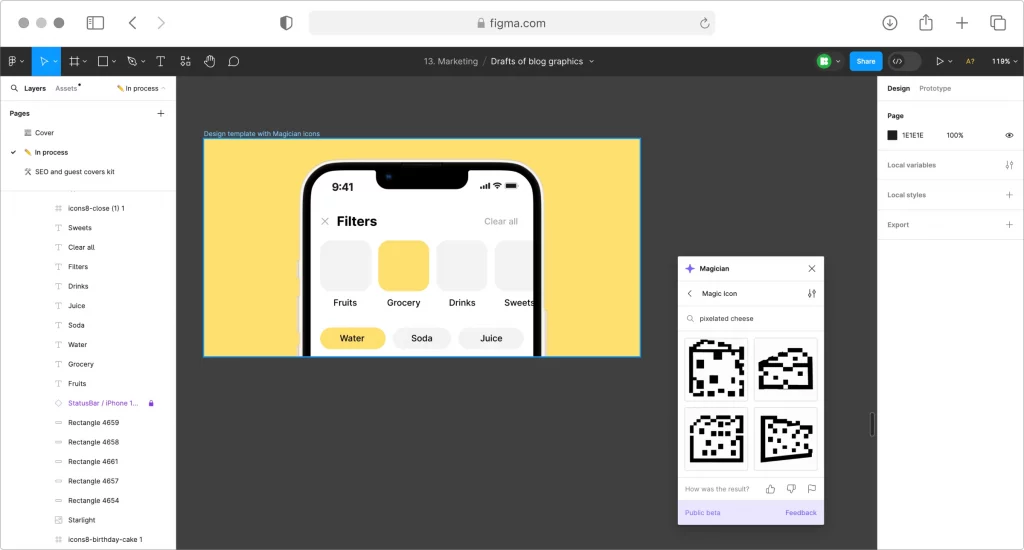Viewport: 1024px width, 550px height.
Task: Open the Resources tool
Action: pyautogui.click(x=185, y=61)
